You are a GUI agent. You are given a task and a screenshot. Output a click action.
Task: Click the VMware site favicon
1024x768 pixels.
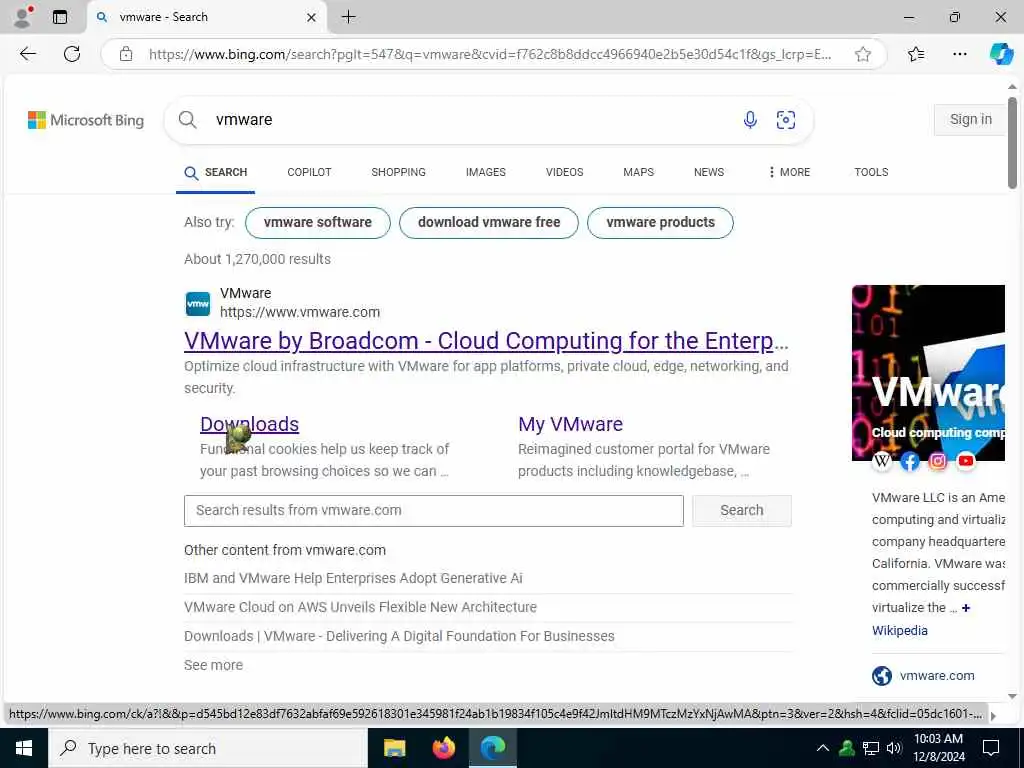(198, 304)
